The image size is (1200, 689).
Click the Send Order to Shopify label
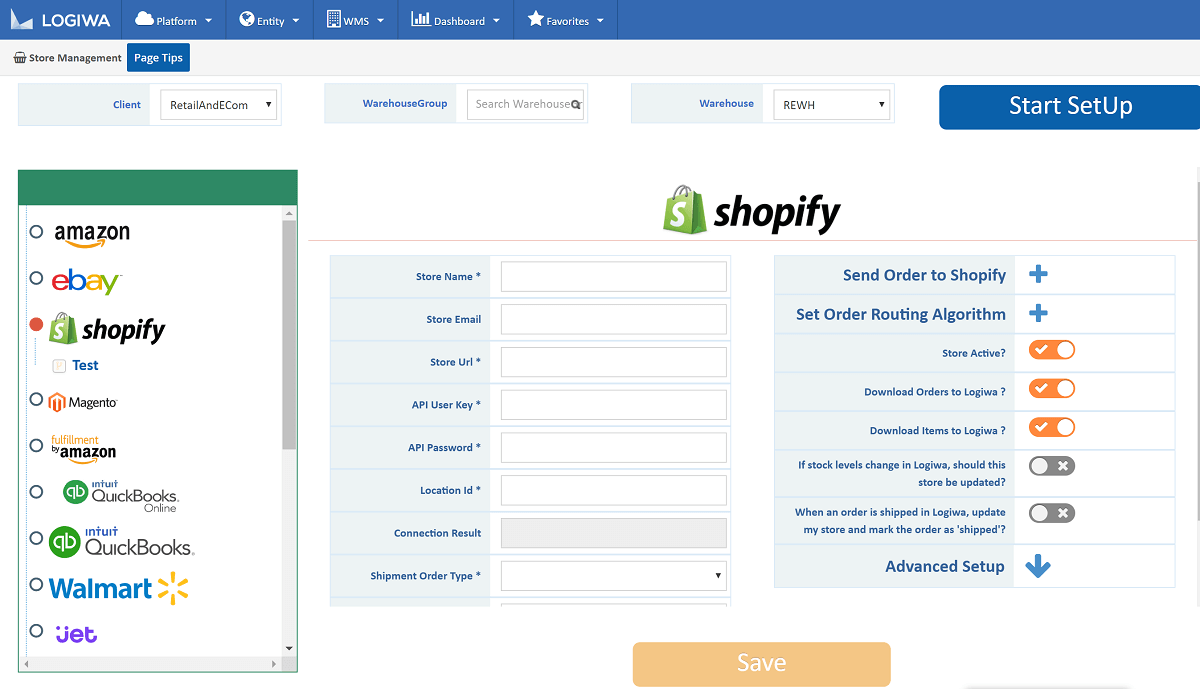pyautogui.click(x=924, y=275)
